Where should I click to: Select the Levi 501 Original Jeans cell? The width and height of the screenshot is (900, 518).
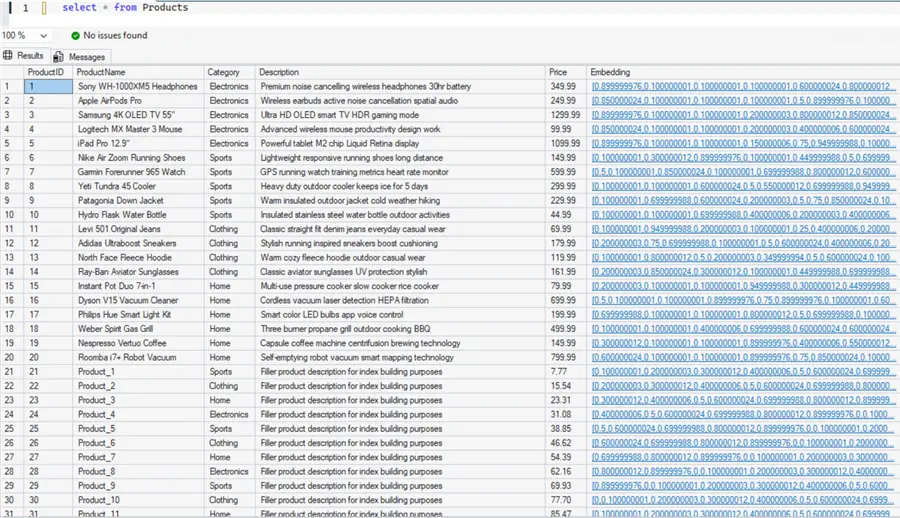pyautogui.click(x=138, y=229)
